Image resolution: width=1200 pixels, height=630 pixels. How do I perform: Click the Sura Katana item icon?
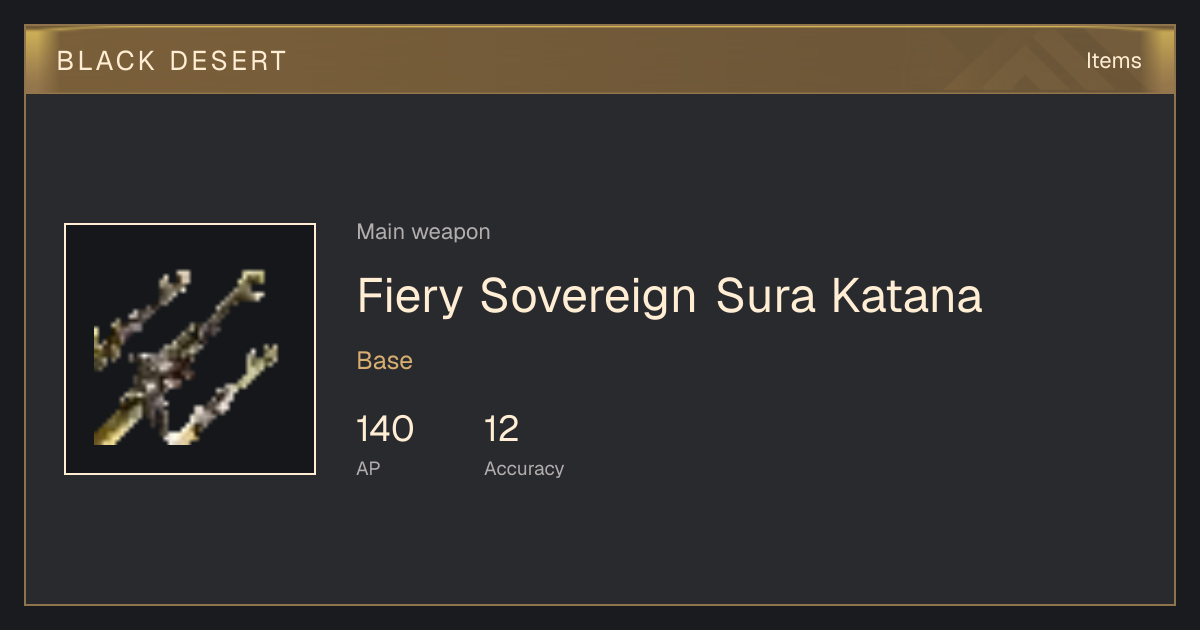(190, 349)
